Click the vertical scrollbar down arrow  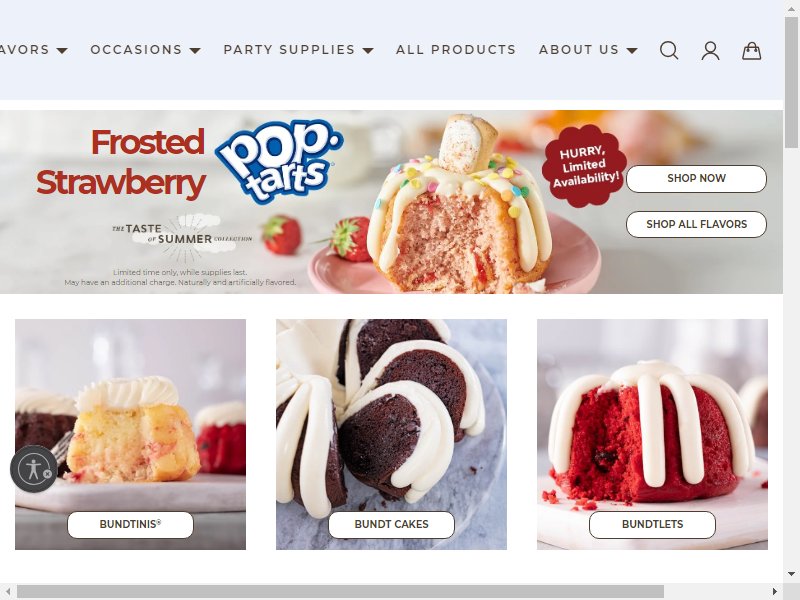(790, 574)
